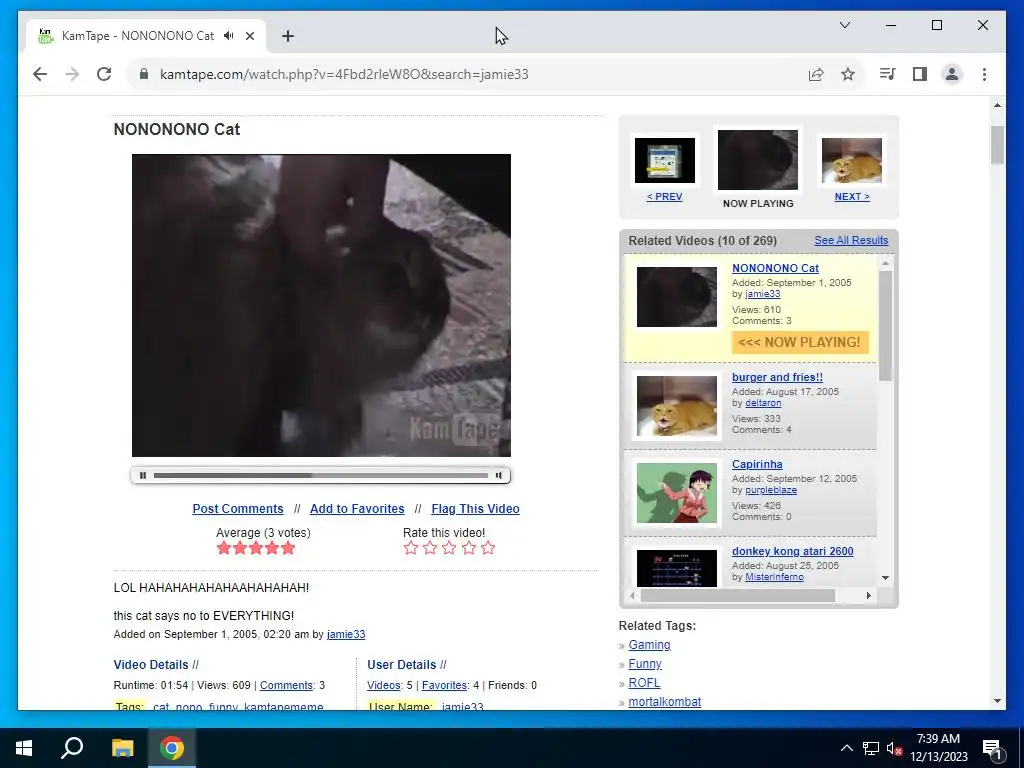View purpleblaze's user profile
This screenshot has height=768, width=1024.
coord(771,490)
